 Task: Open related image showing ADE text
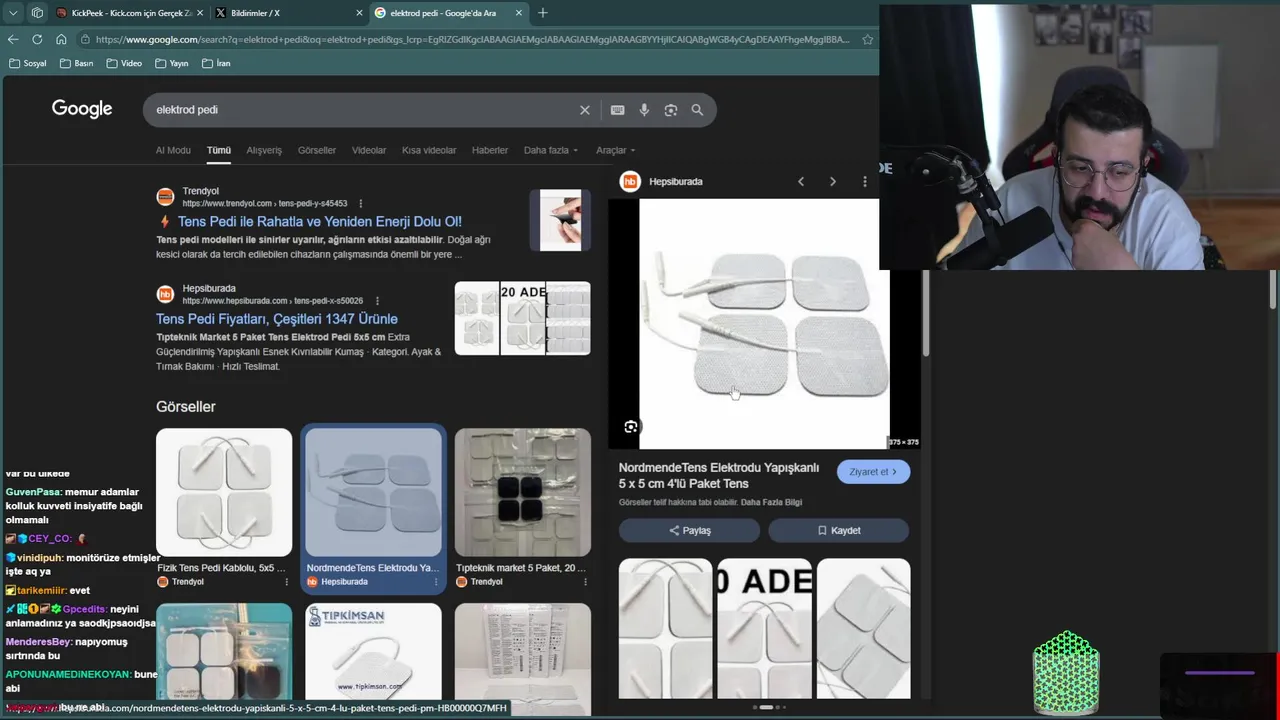point(764,628)
